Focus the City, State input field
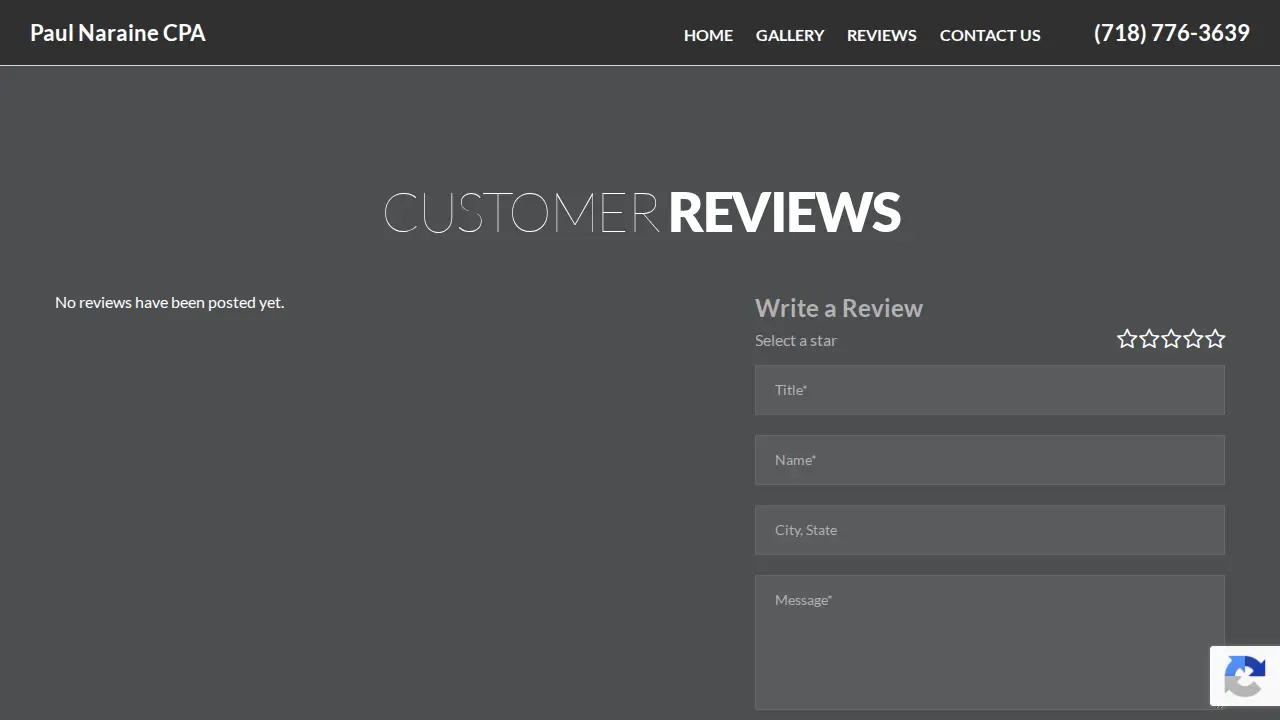Screen dimensions: 1280x720 point(990,530)
